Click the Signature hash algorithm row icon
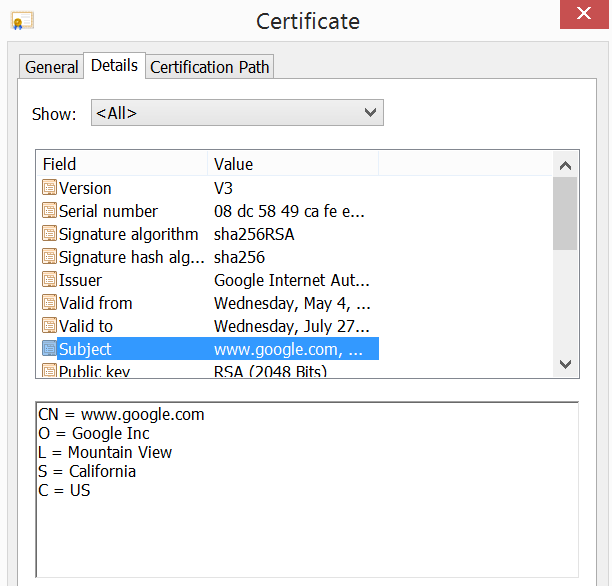The image size is (612, 586). 49,257
